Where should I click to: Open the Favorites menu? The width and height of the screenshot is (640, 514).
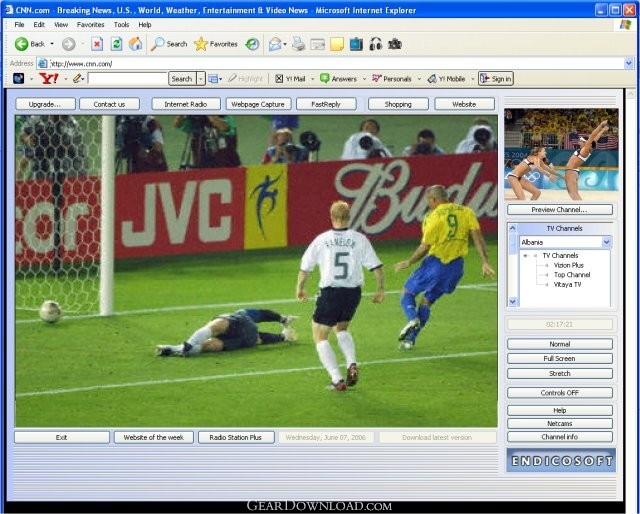pos(90,24)
